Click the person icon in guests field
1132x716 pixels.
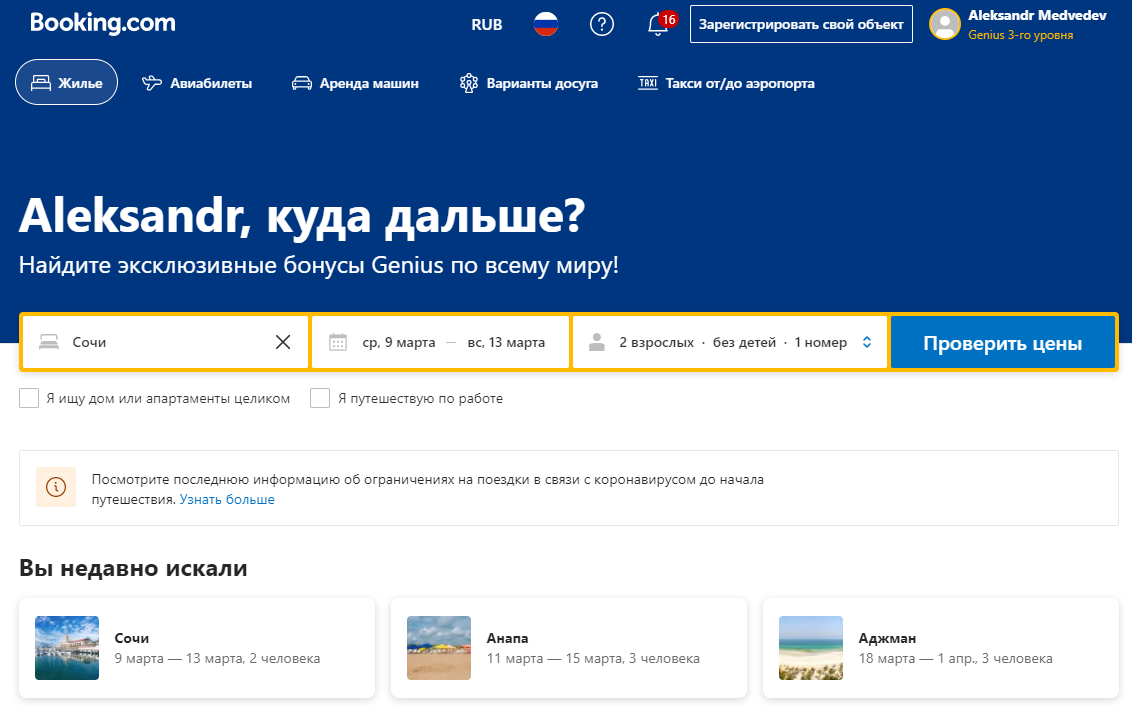tap(597, 342)
